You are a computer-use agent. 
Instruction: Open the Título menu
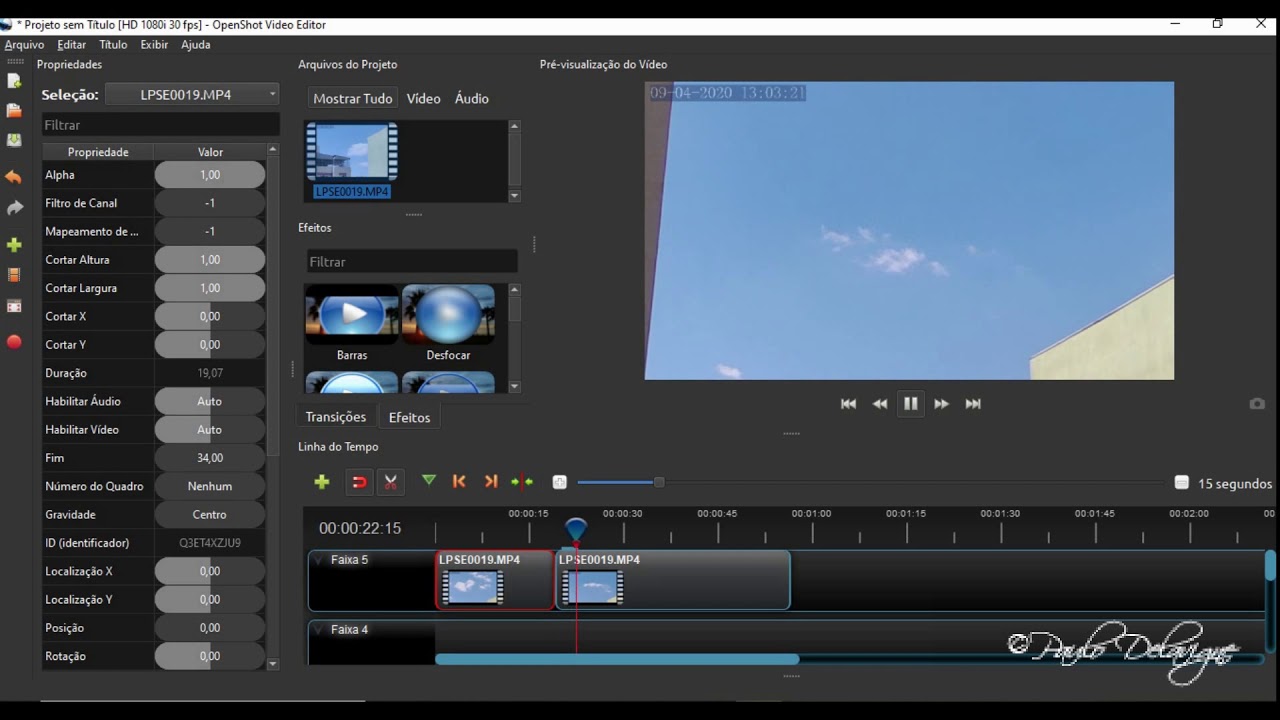[113, 44]
